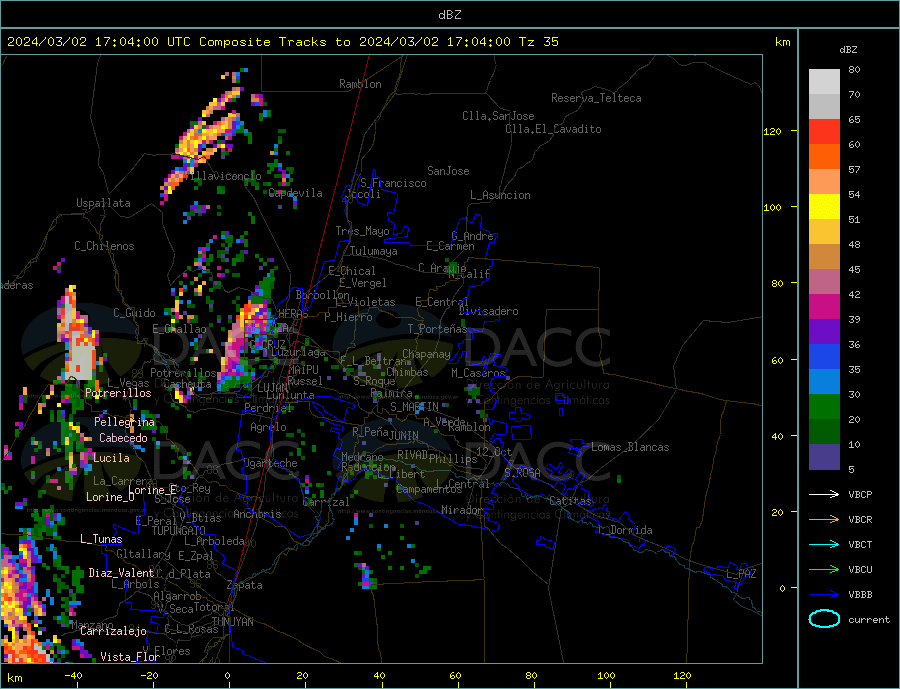This screenshot has height=689, width=900.
Task: Click the L_Asuncion place label
Action: coord(500,195)
